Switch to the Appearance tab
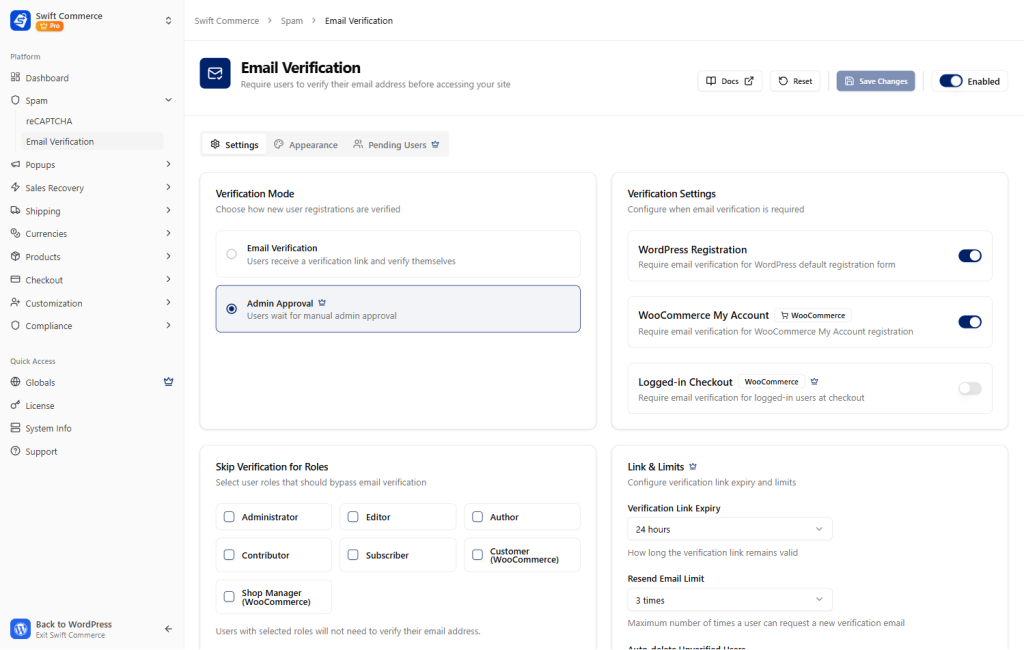 pos(306,144)
